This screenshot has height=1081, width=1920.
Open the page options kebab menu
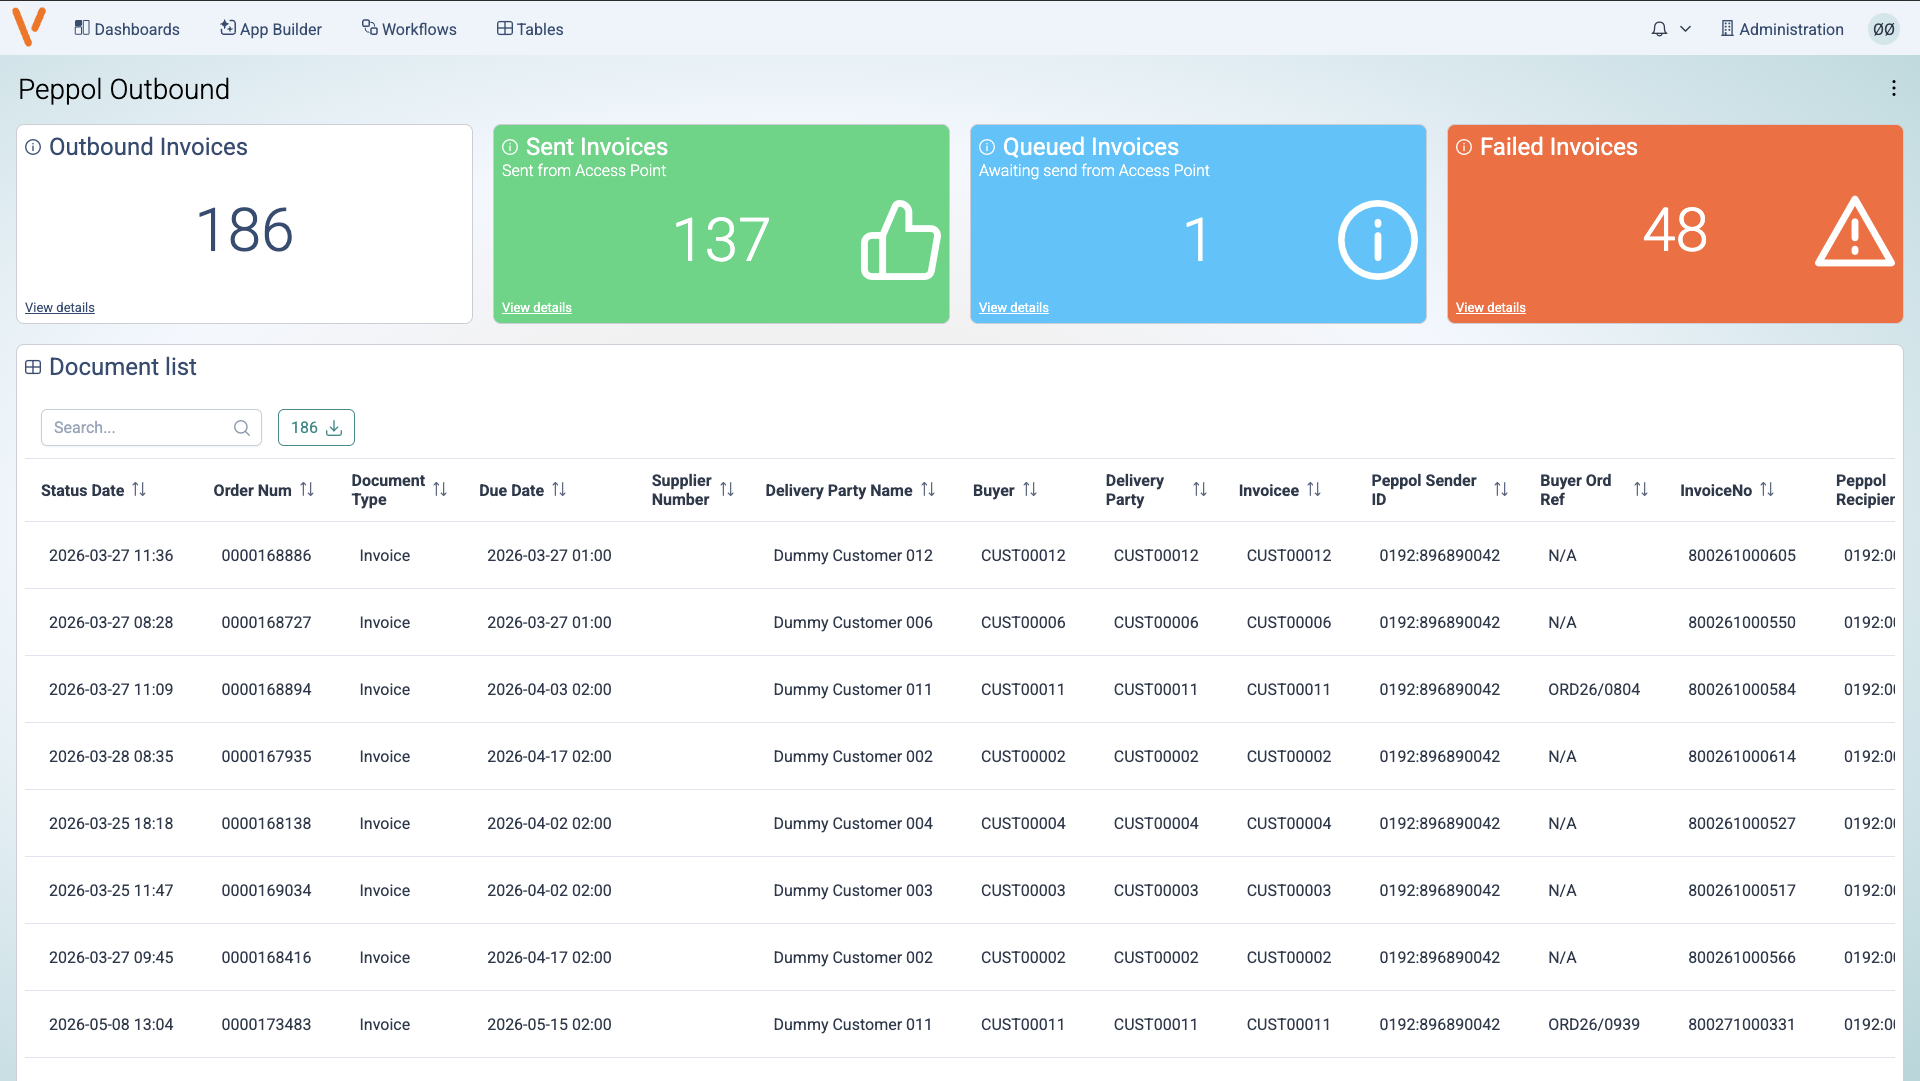tap(1894, 89)
